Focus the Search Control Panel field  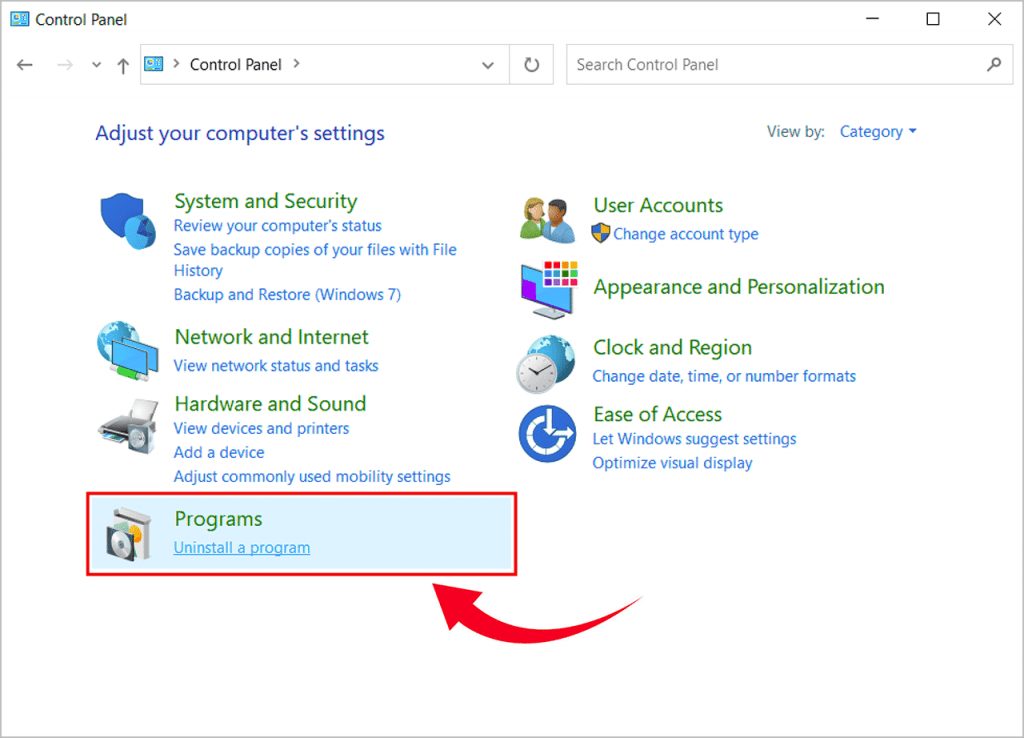pos(790,65)
